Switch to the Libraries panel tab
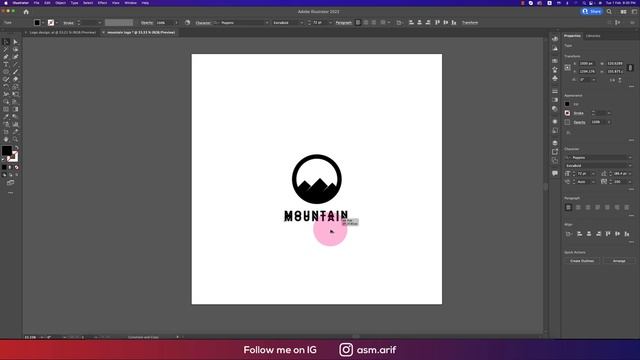 point(593,36)
